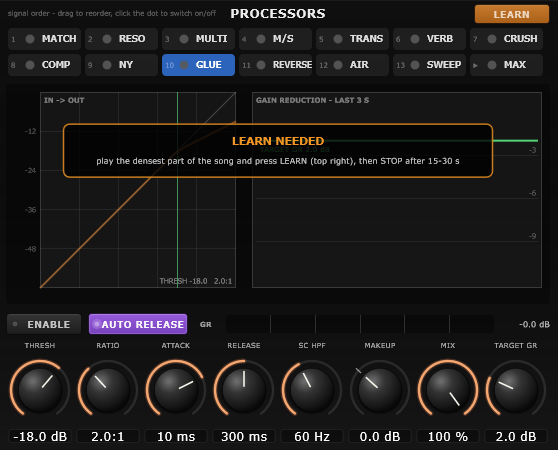Click the SC HPF knob
Screen dimensions: 558x450
pos(312,389)
